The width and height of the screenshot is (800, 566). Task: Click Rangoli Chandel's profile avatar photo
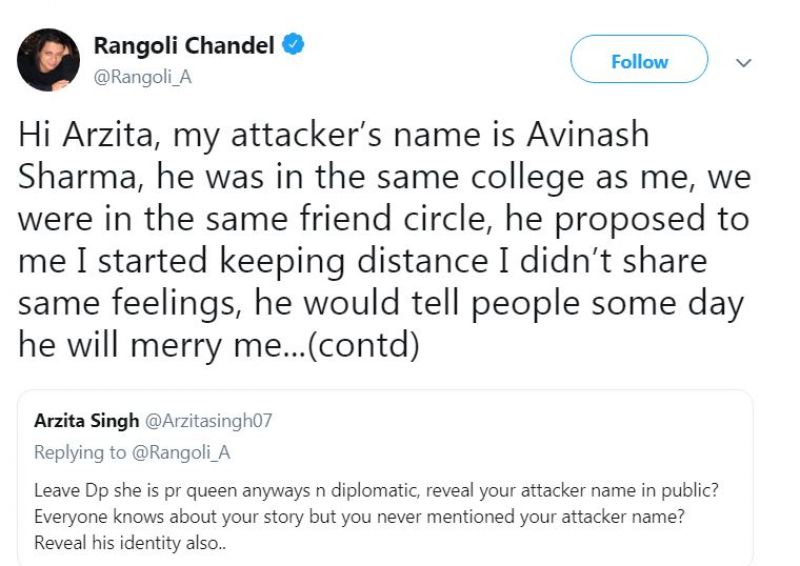coord(47,61)
